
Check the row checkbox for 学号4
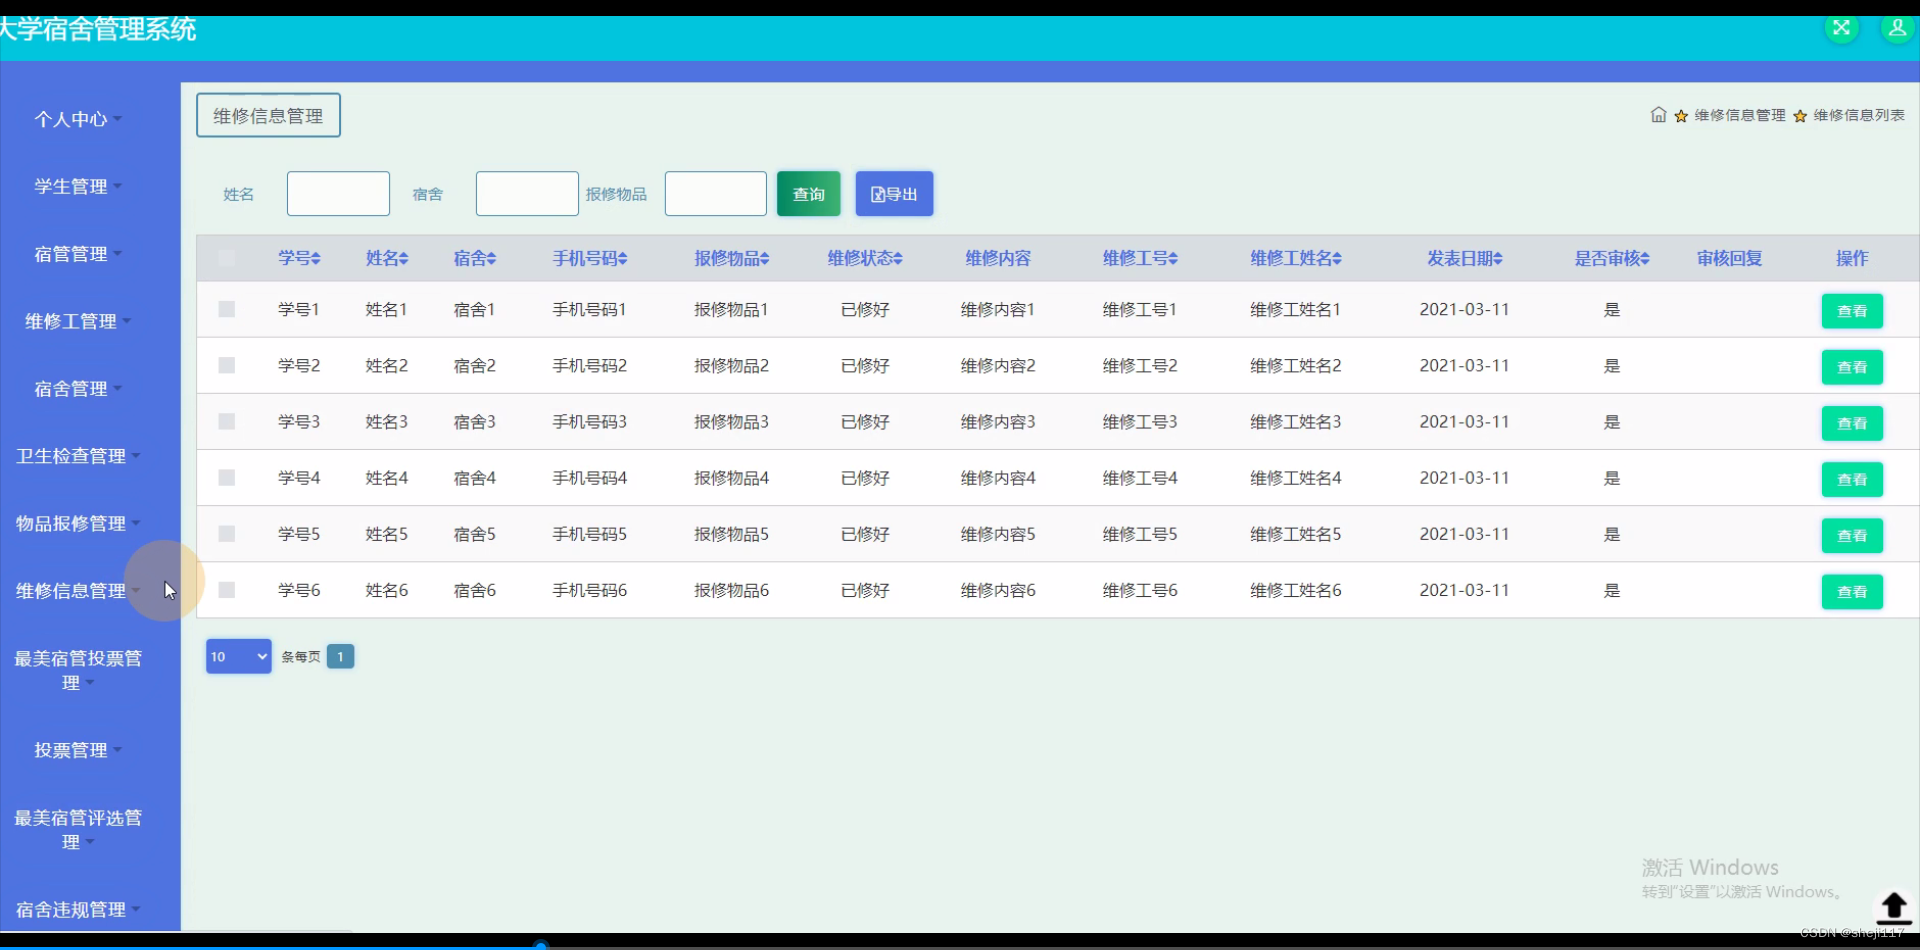pos(226,477)
